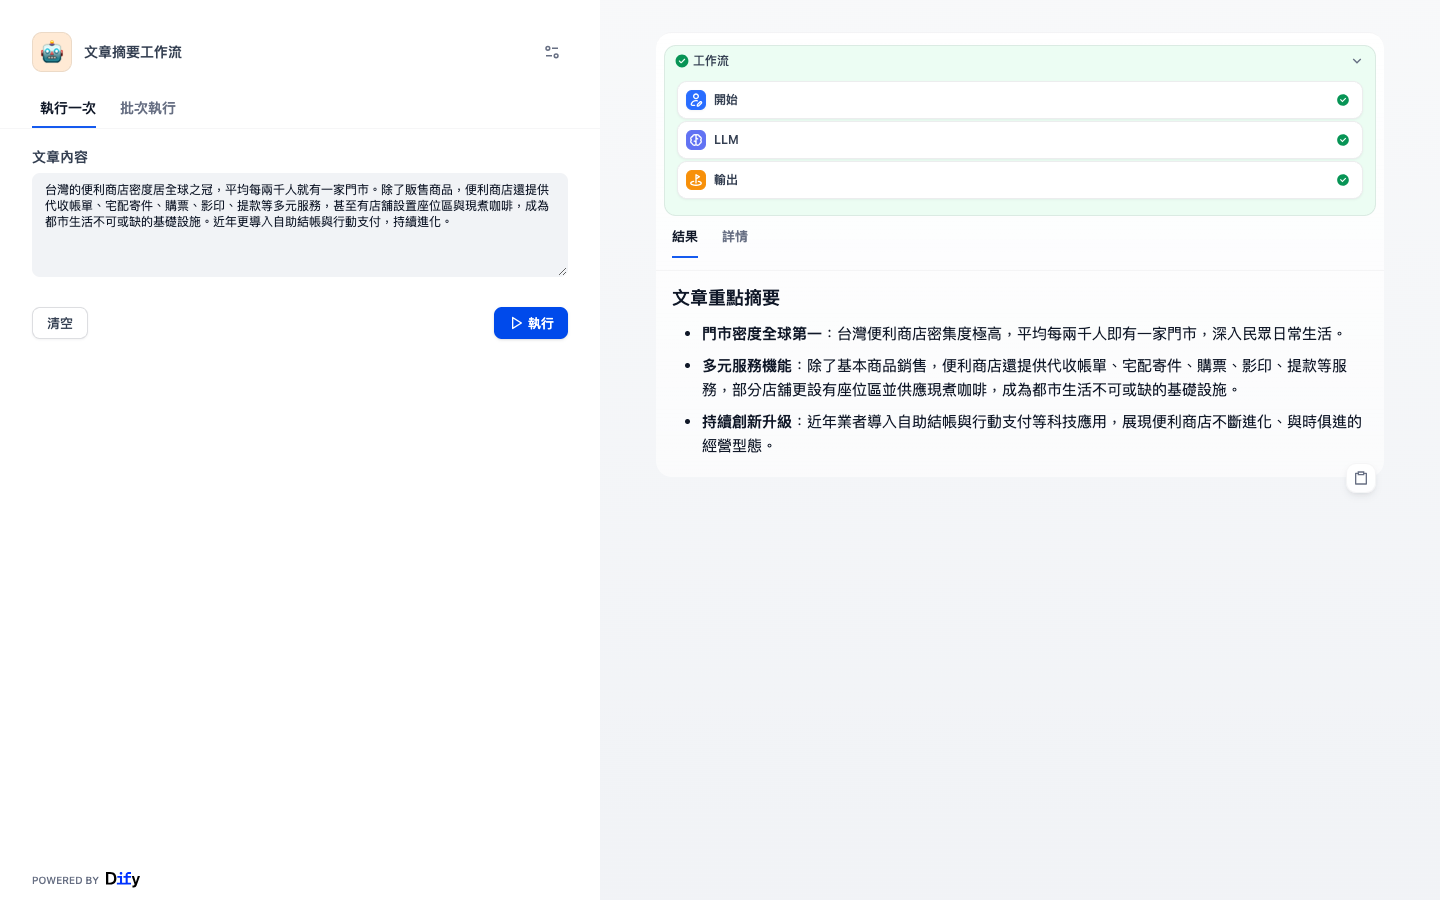Open the 開始 node row
The width and height of the screenshot is (1440, 900).
(x=1020, y=100)
